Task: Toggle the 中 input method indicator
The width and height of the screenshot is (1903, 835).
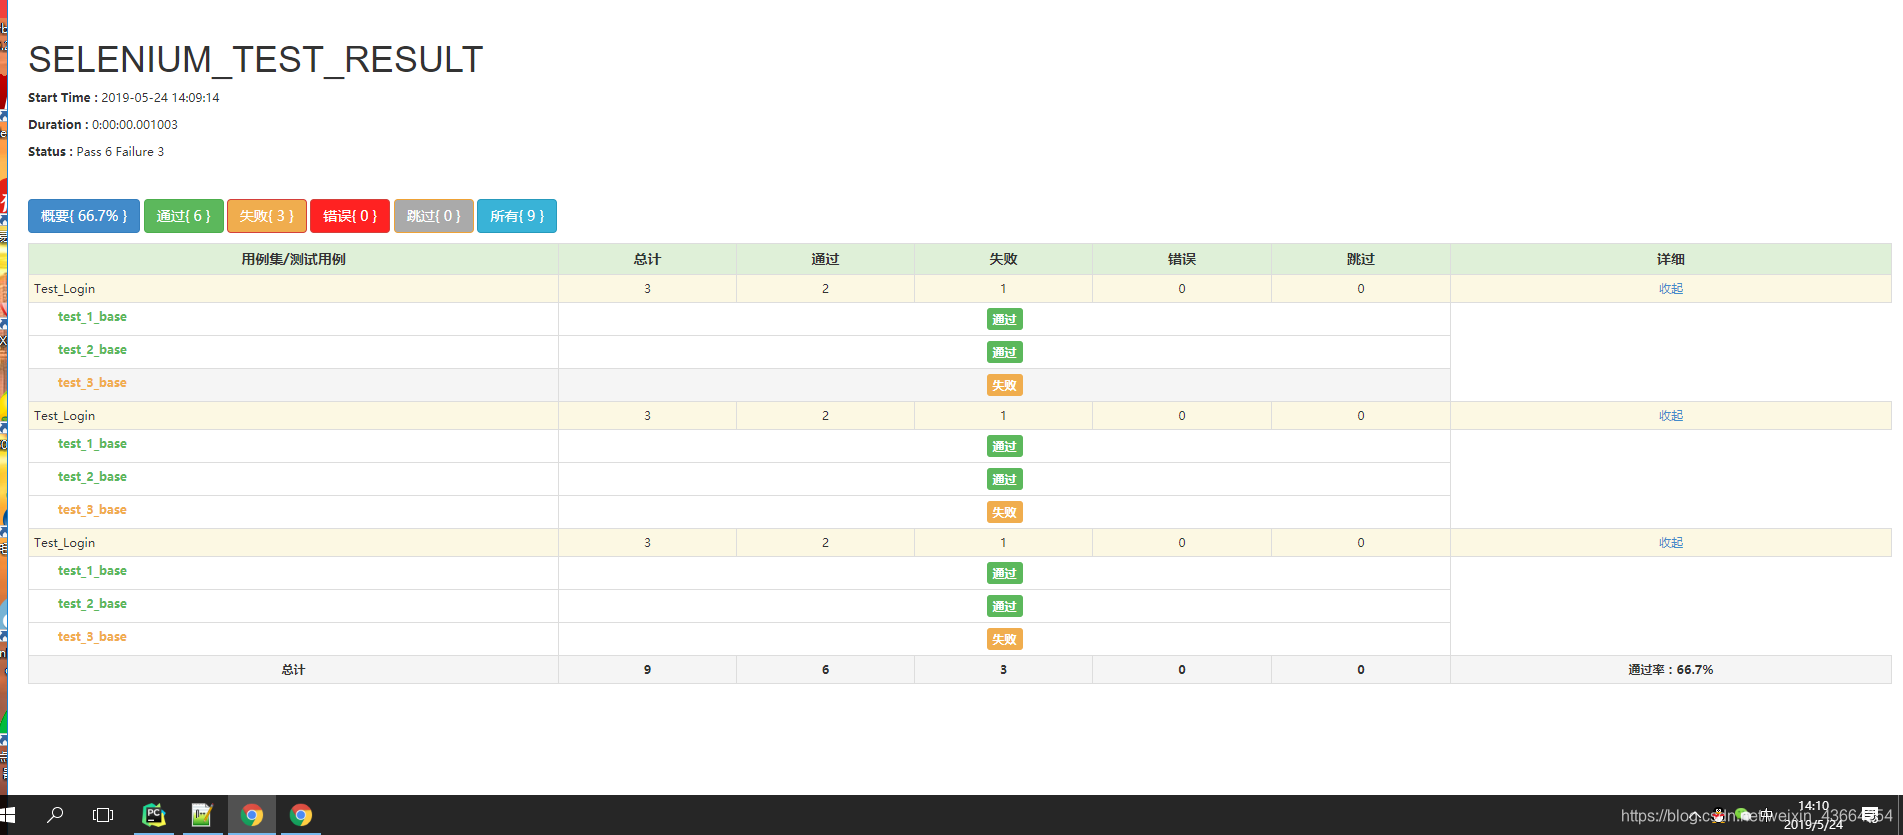Action: pyautogui.click(x=1766, y=815)
